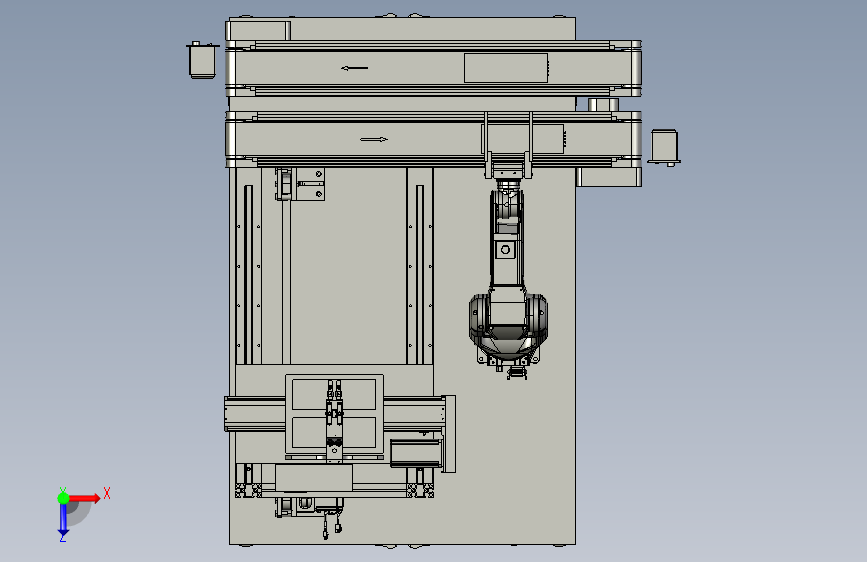This screenshot has width=867, height=562.
Task: Select the rectangular pallet on the upper conveyor
Action: (506, 68)
